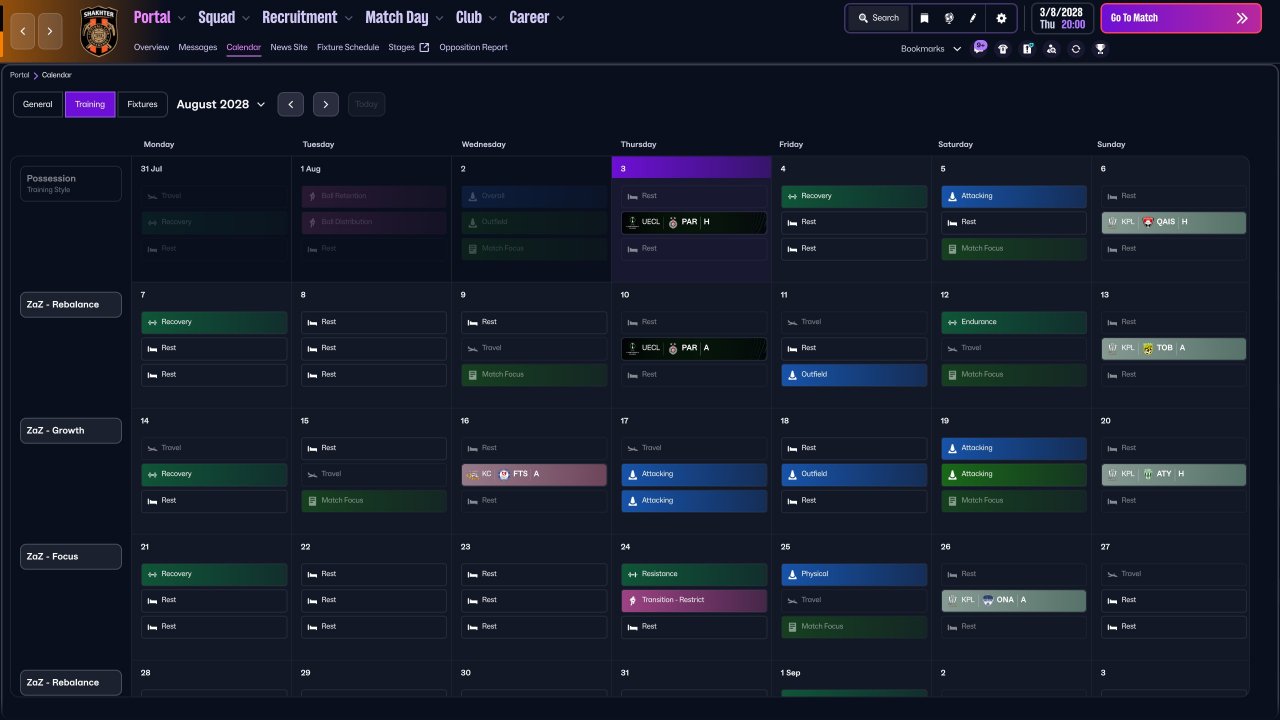Open the messages chat bubble shortcut

pyautogui.click(x=980, y=47)
